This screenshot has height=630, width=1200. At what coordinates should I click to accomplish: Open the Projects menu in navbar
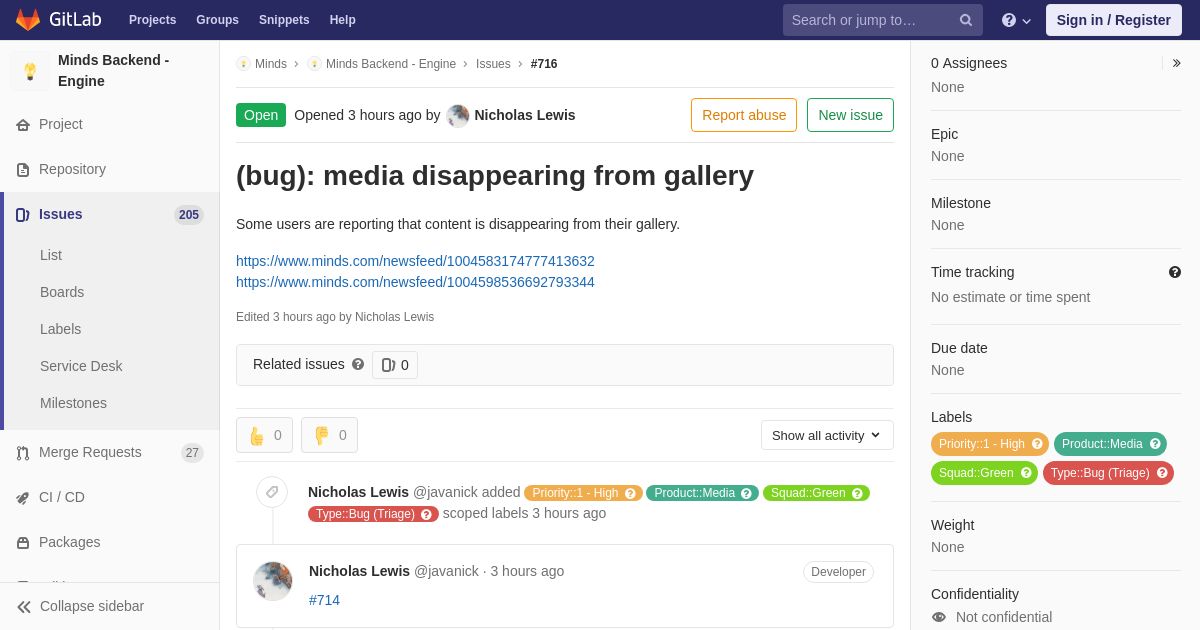click(x=152, y=20)
